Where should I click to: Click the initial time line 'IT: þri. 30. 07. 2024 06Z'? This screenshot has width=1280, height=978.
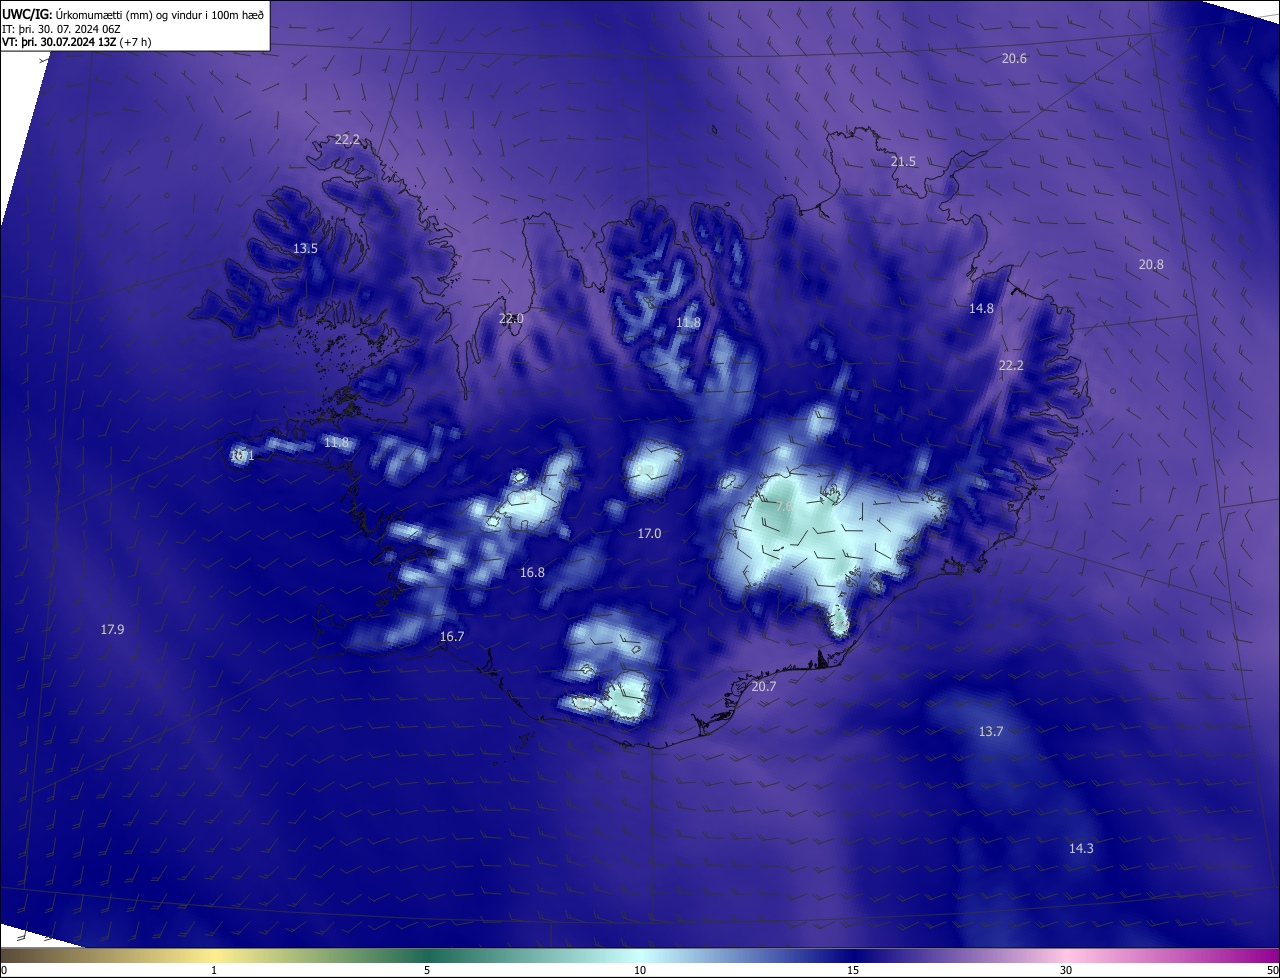click(59, 29)
